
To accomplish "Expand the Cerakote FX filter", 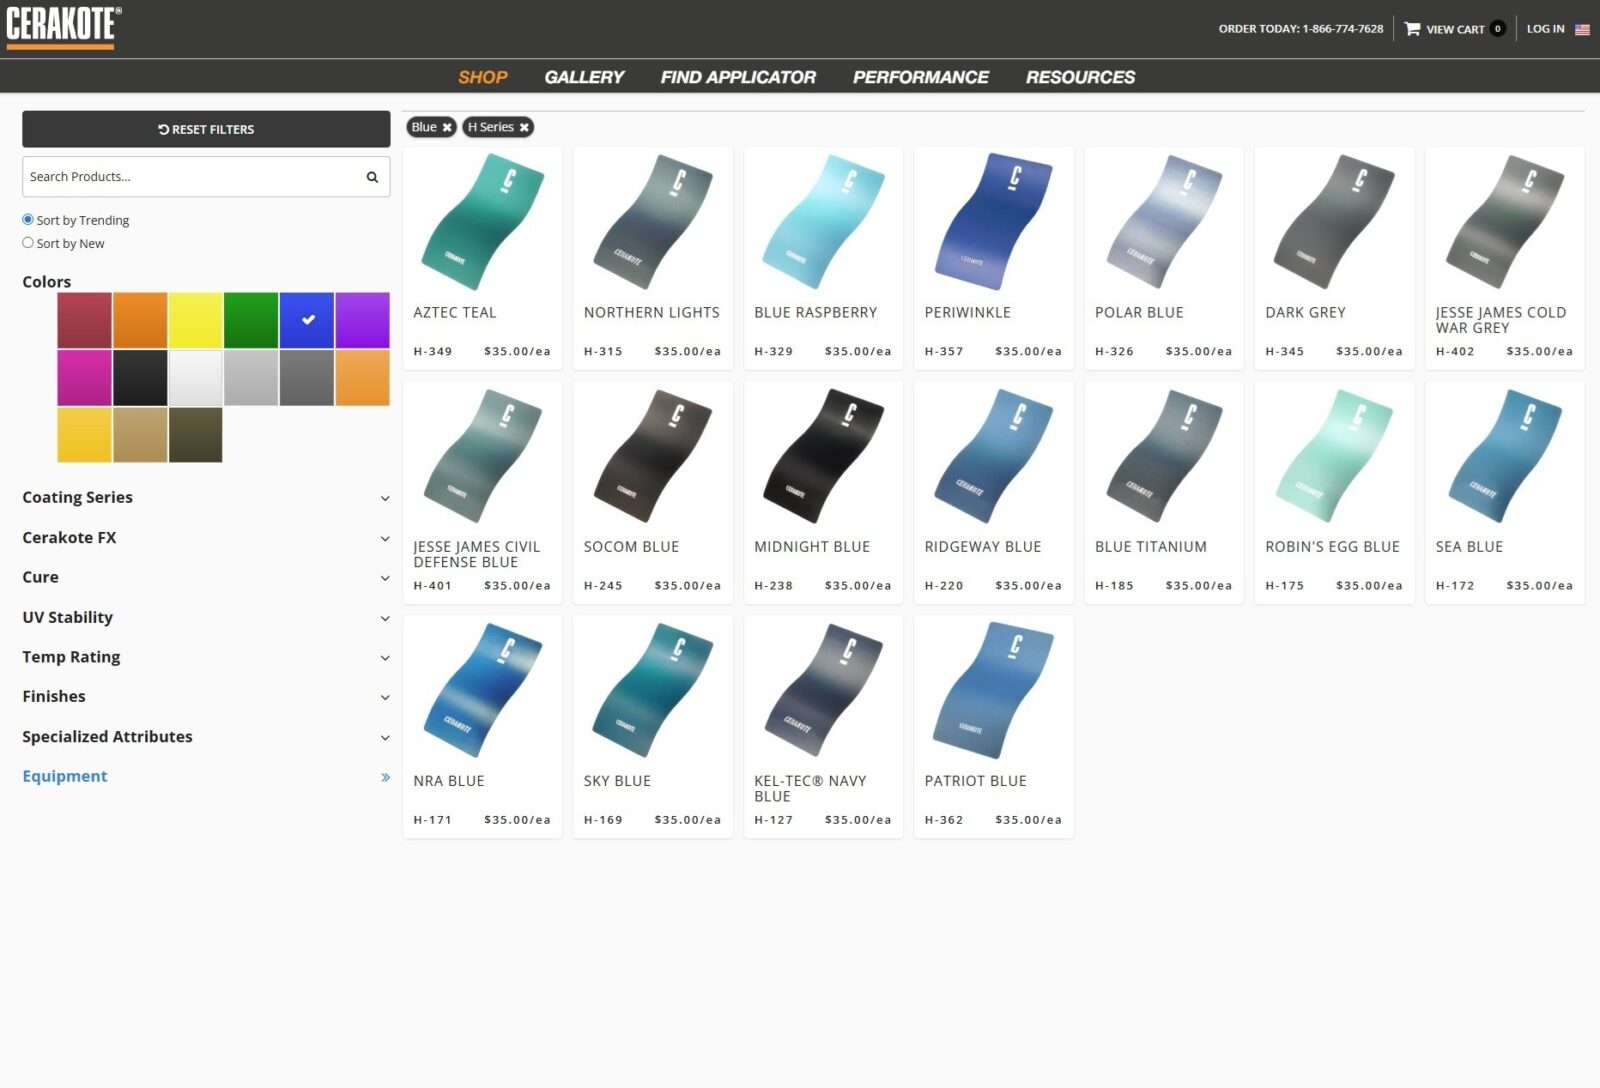I will coord(206,538).
